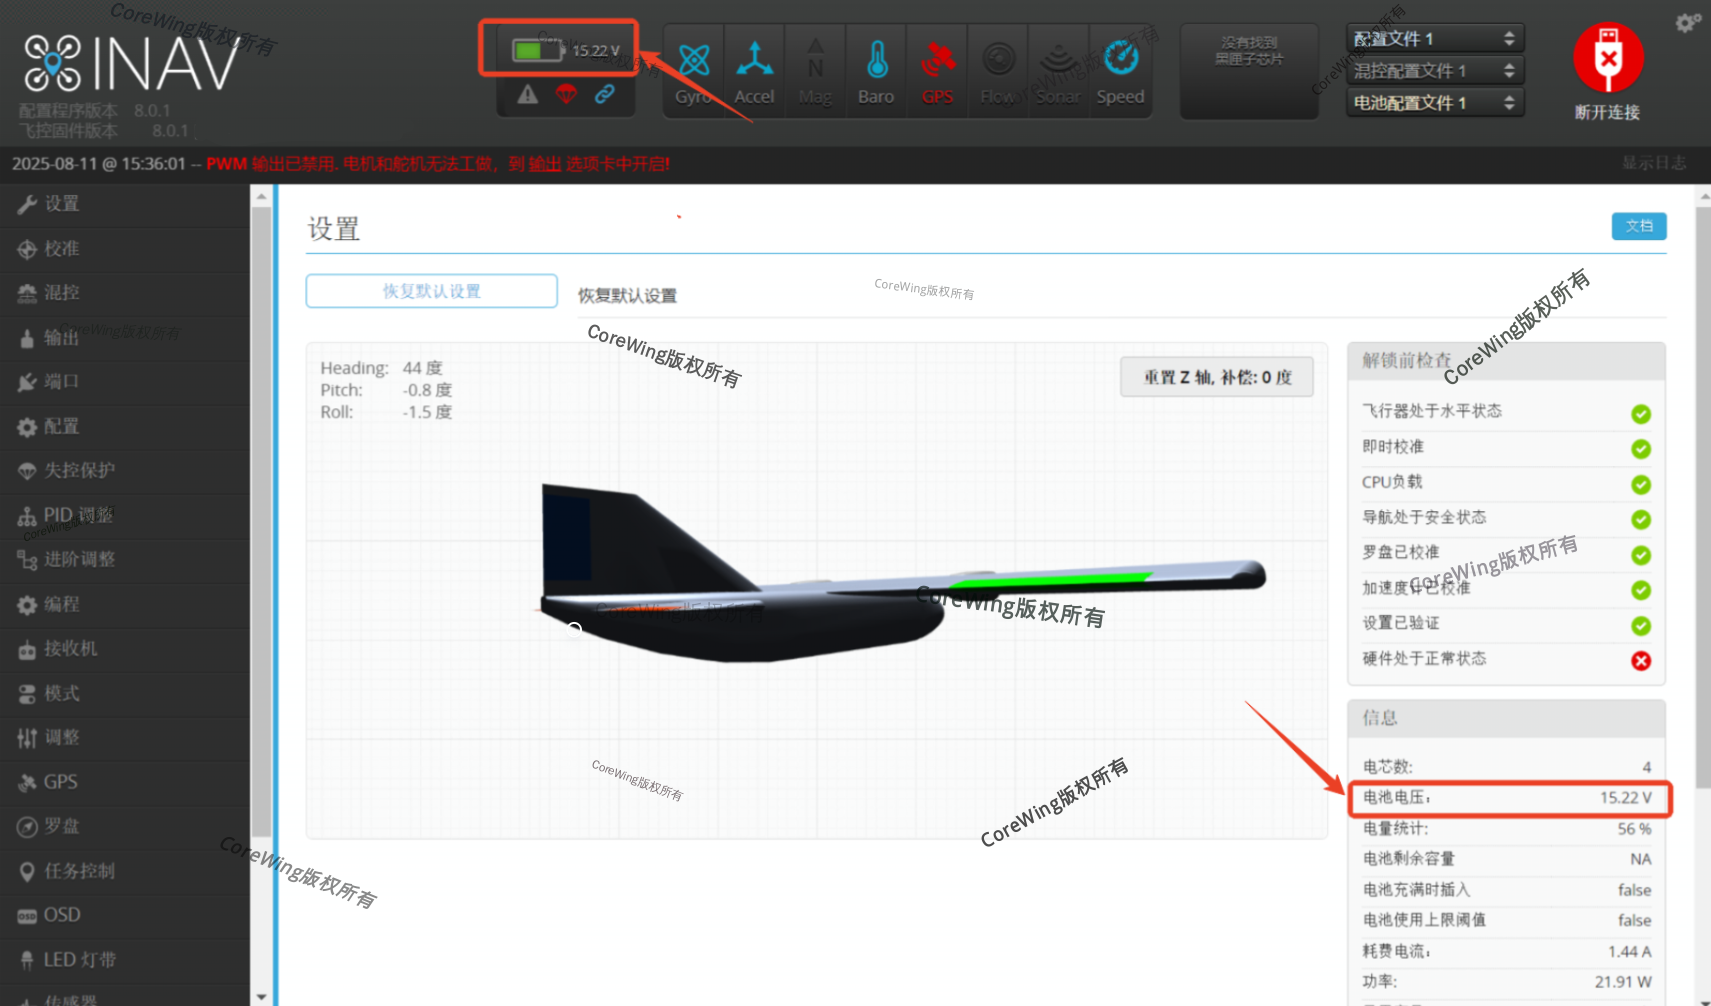Open the gear settings icon top-right
Screen dimensions: 1711x1006
pos(1687,22)
